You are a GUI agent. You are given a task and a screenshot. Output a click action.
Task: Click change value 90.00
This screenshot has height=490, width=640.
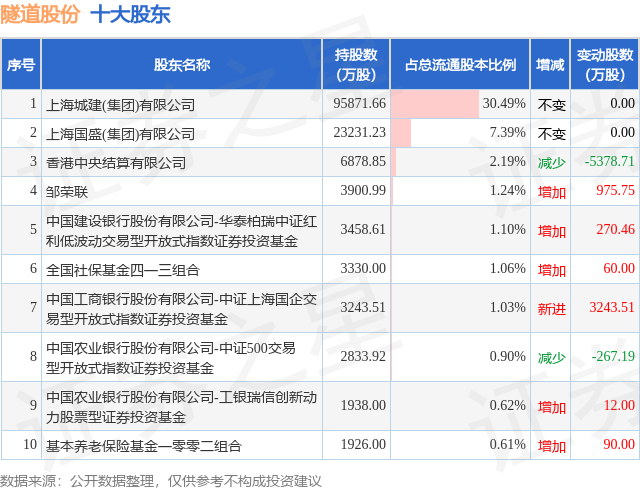619,444
